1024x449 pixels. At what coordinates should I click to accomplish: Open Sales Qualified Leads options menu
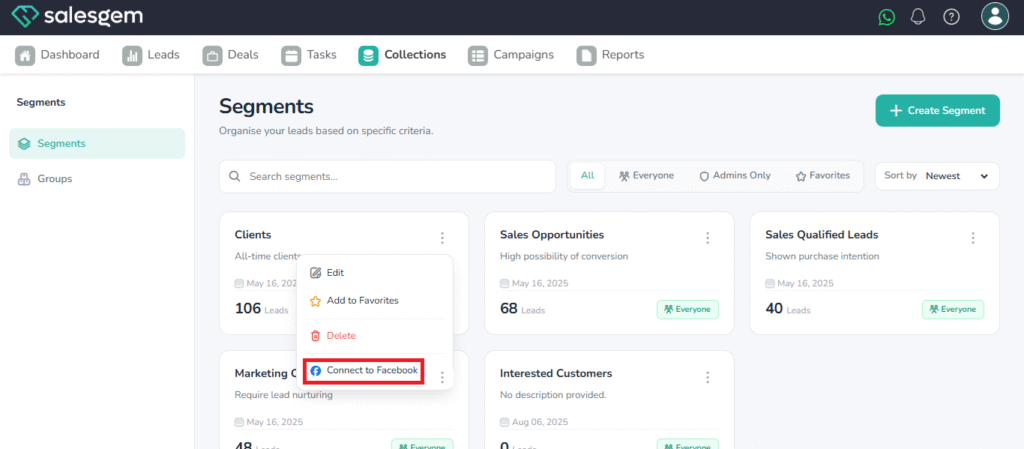pyautogui.click(x=972, y=238)
